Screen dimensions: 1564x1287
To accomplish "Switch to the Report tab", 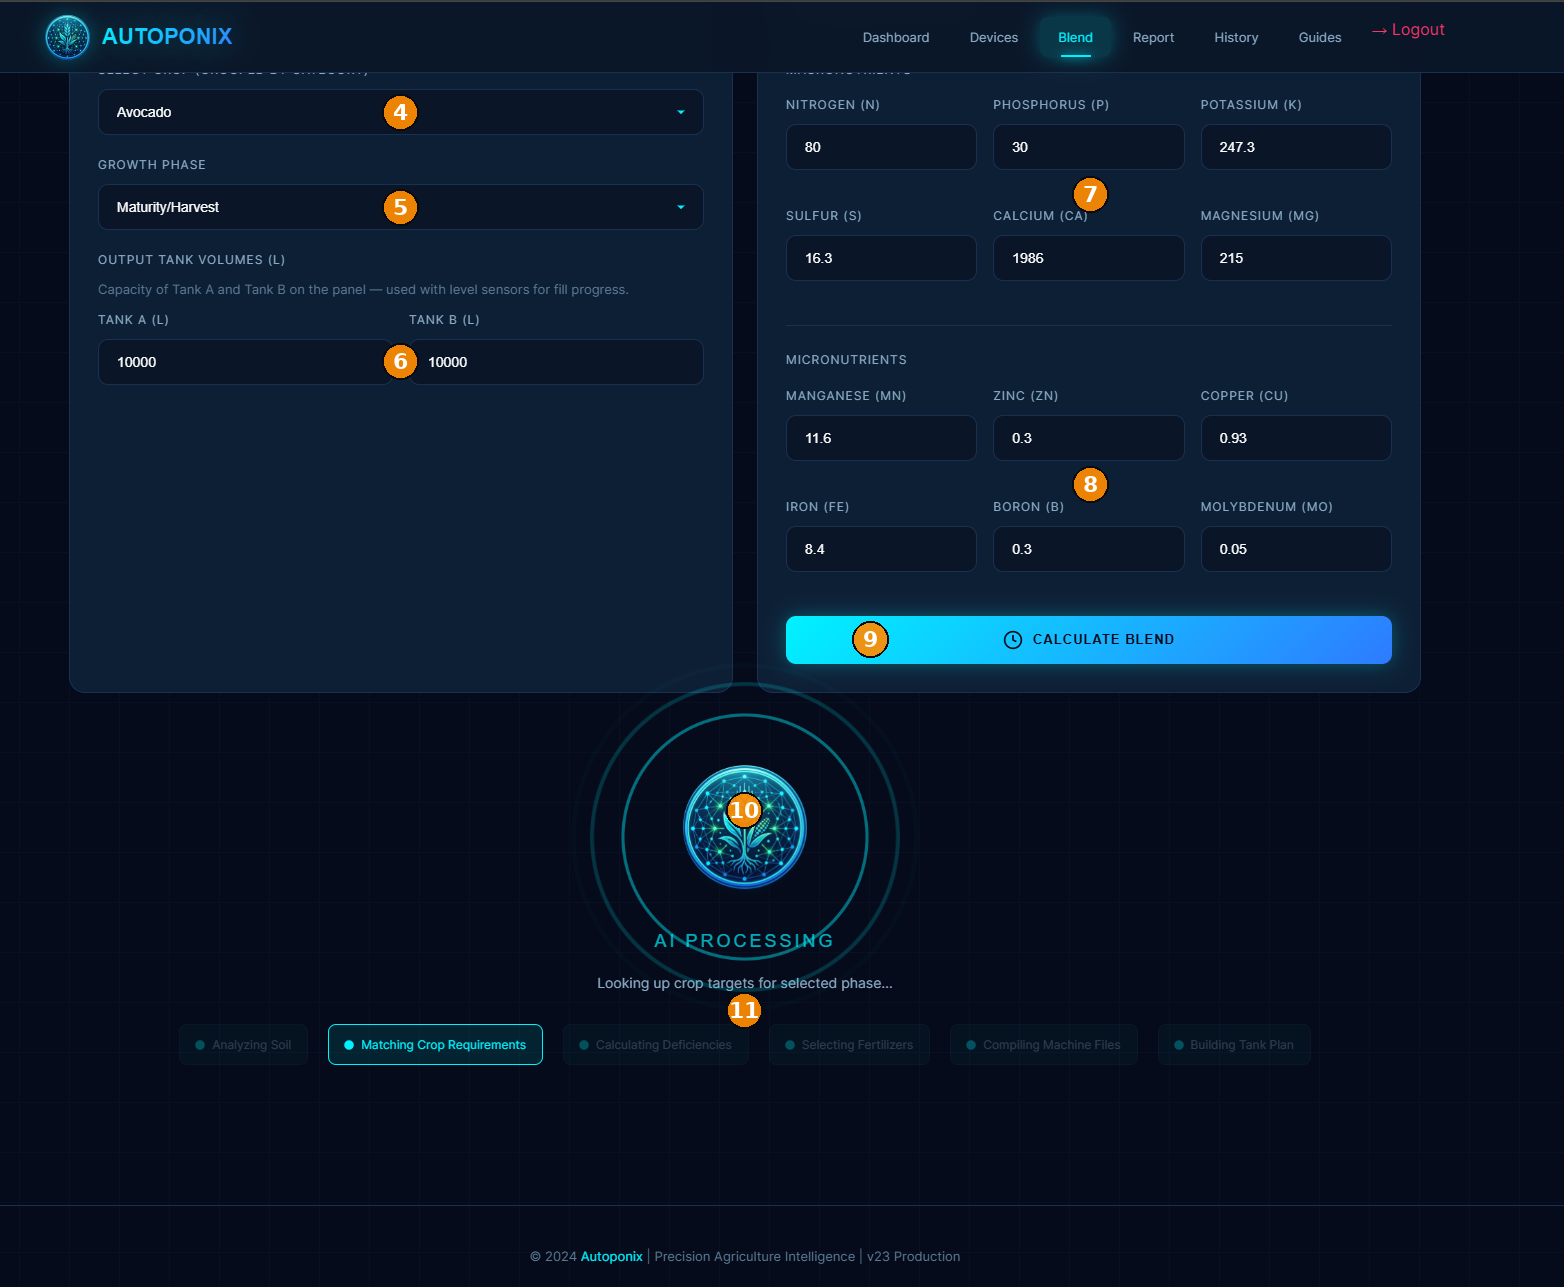I will tap(1153, 37).
